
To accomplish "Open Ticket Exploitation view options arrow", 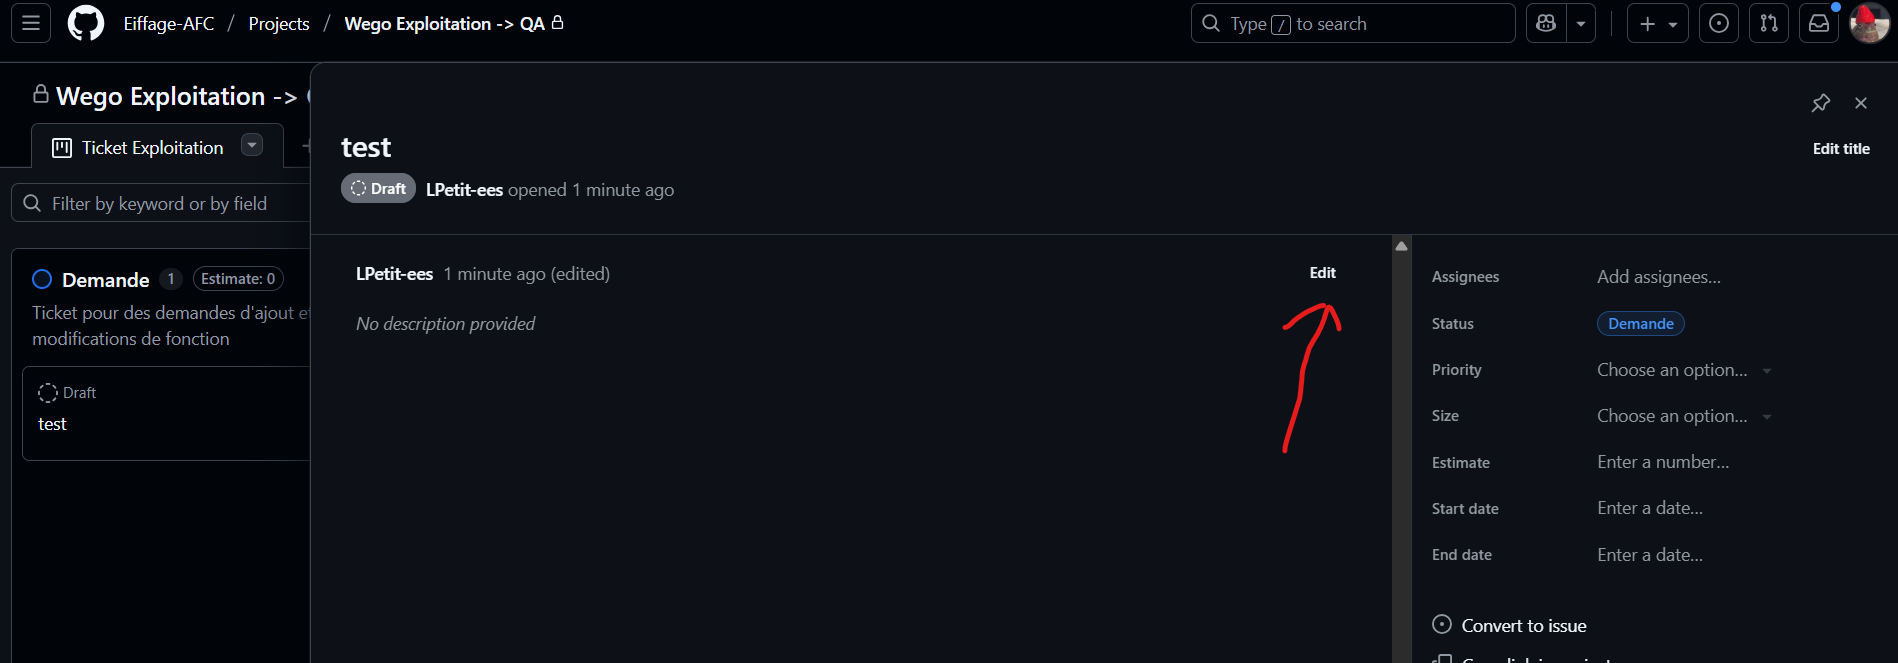I will [252, 145].
